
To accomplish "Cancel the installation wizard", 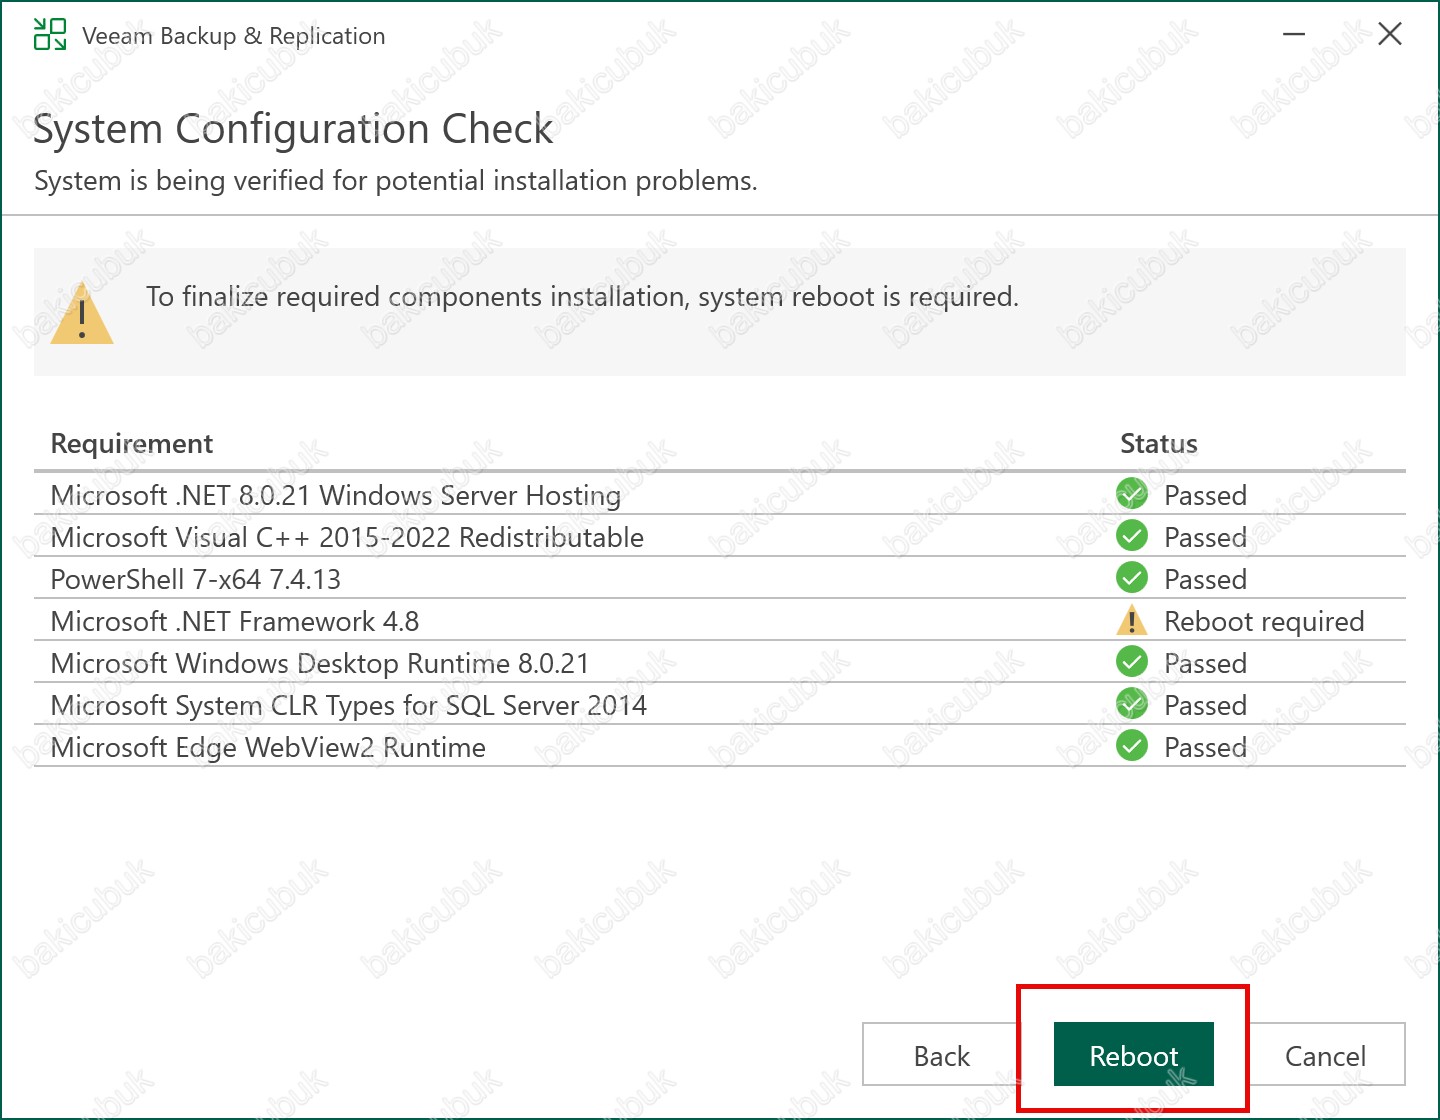I will [1325, 1055].
